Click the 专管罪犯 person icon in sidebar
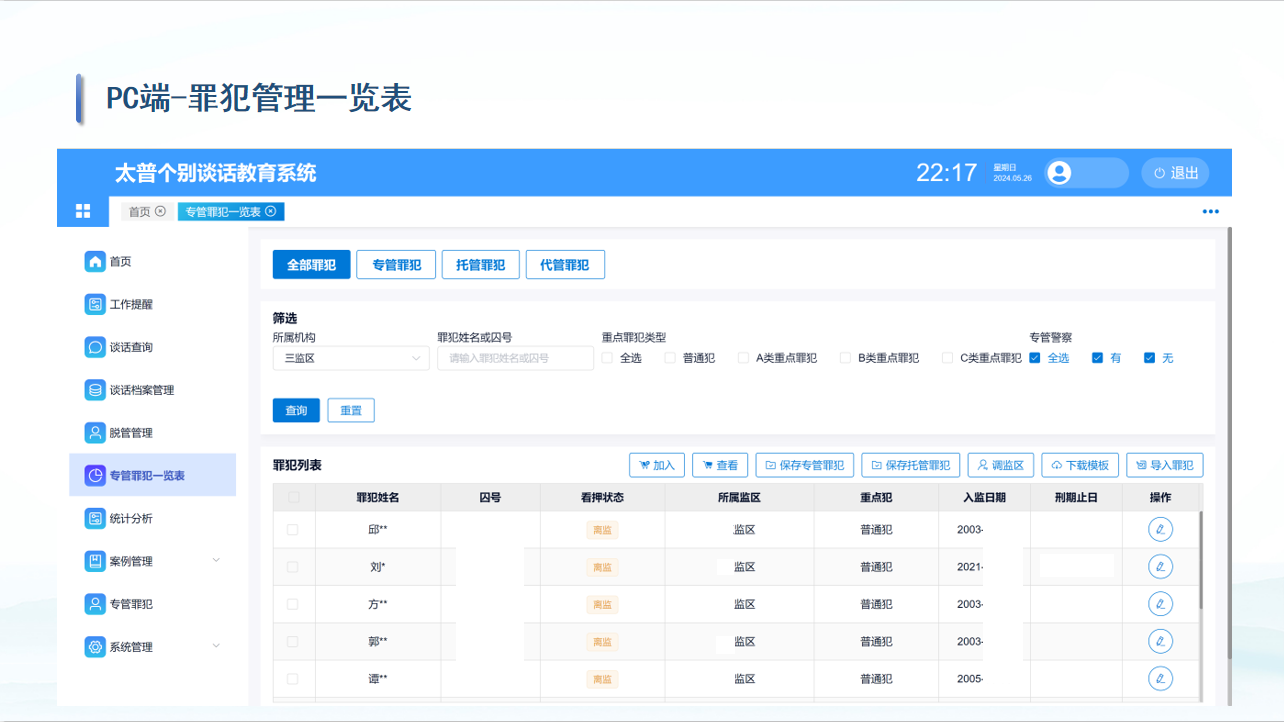 (x=95, y=604)
